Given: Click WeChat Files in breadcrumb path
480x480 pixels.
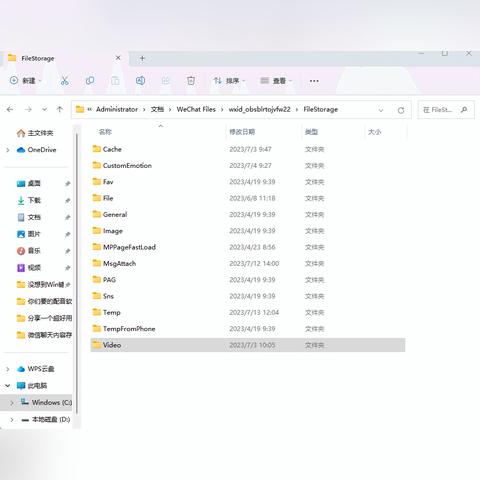Looking at the screenshot, I should (x=196, y=109).
